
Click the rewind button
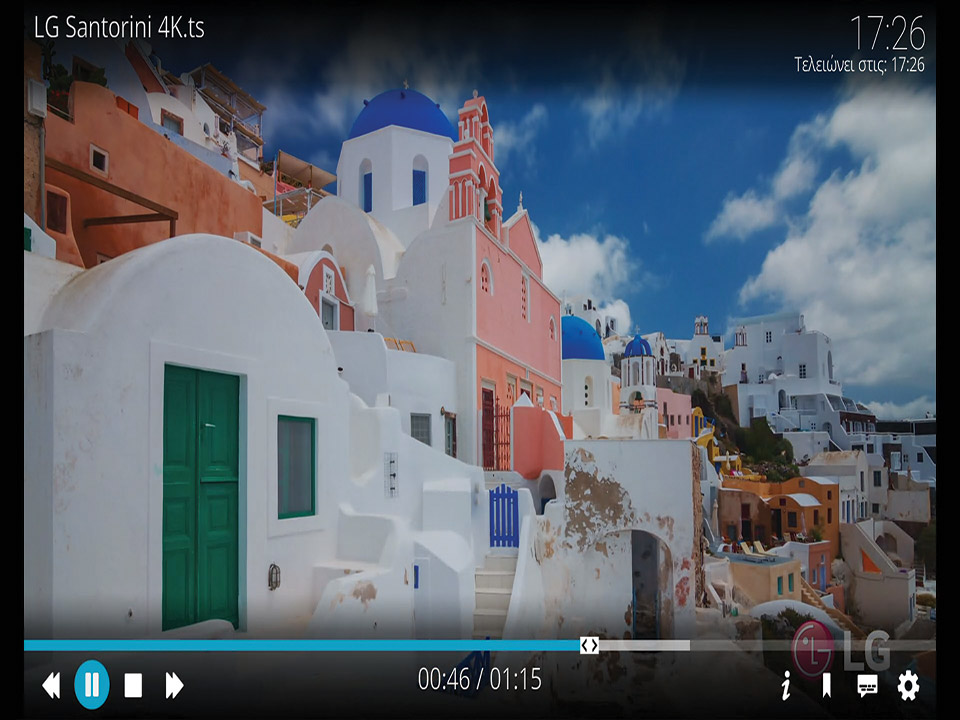click(51, 685)
